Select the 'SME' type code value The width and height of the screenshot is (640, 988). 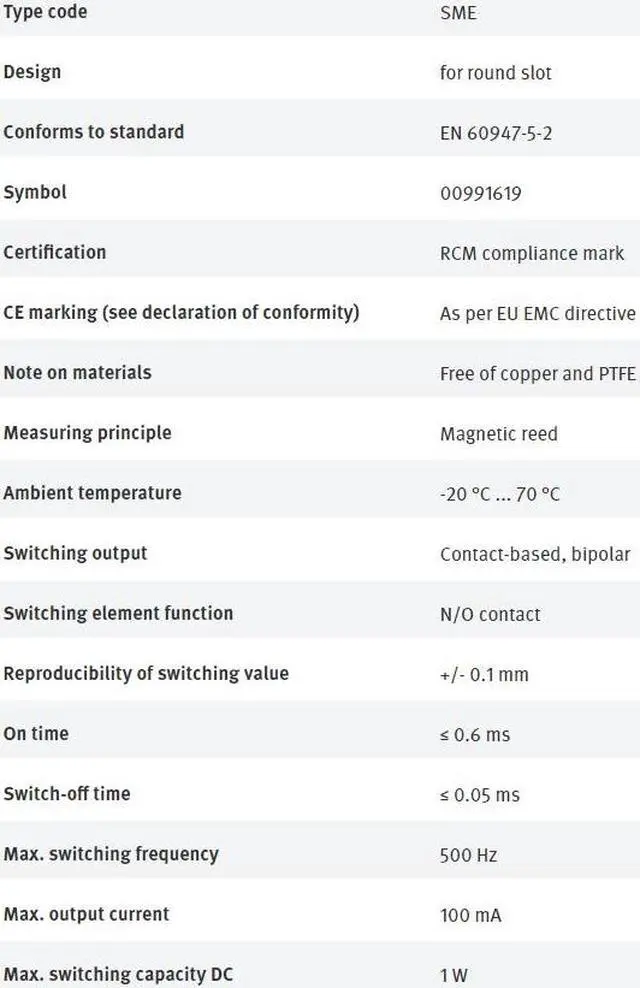[x=458, y=14]
